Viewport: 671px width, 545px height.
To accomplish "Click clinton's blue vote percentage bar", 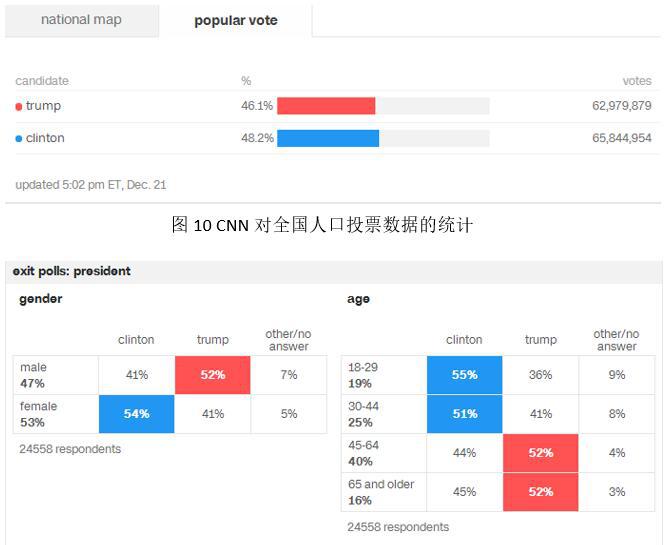I will pos(328,138).
